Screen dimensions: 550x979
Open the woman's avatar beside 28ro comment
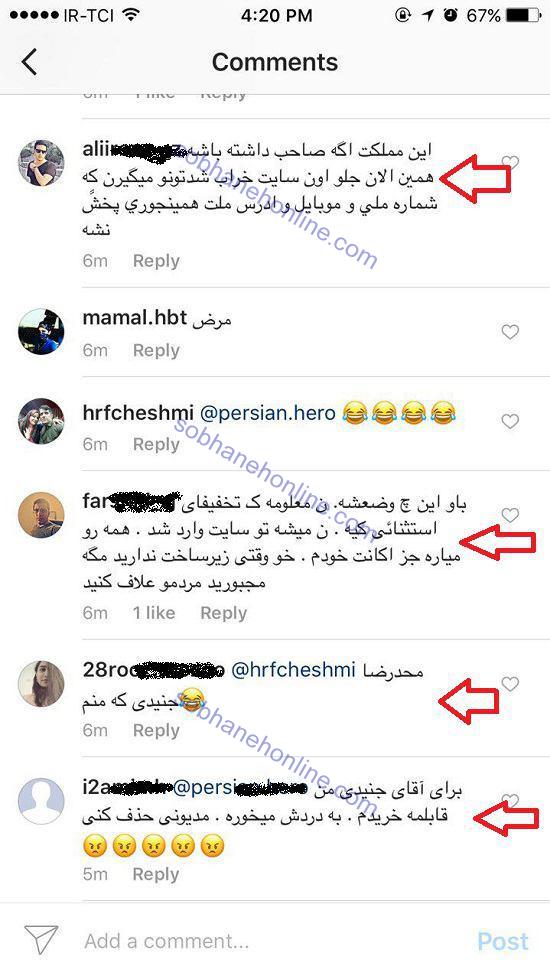coord(41,684)
